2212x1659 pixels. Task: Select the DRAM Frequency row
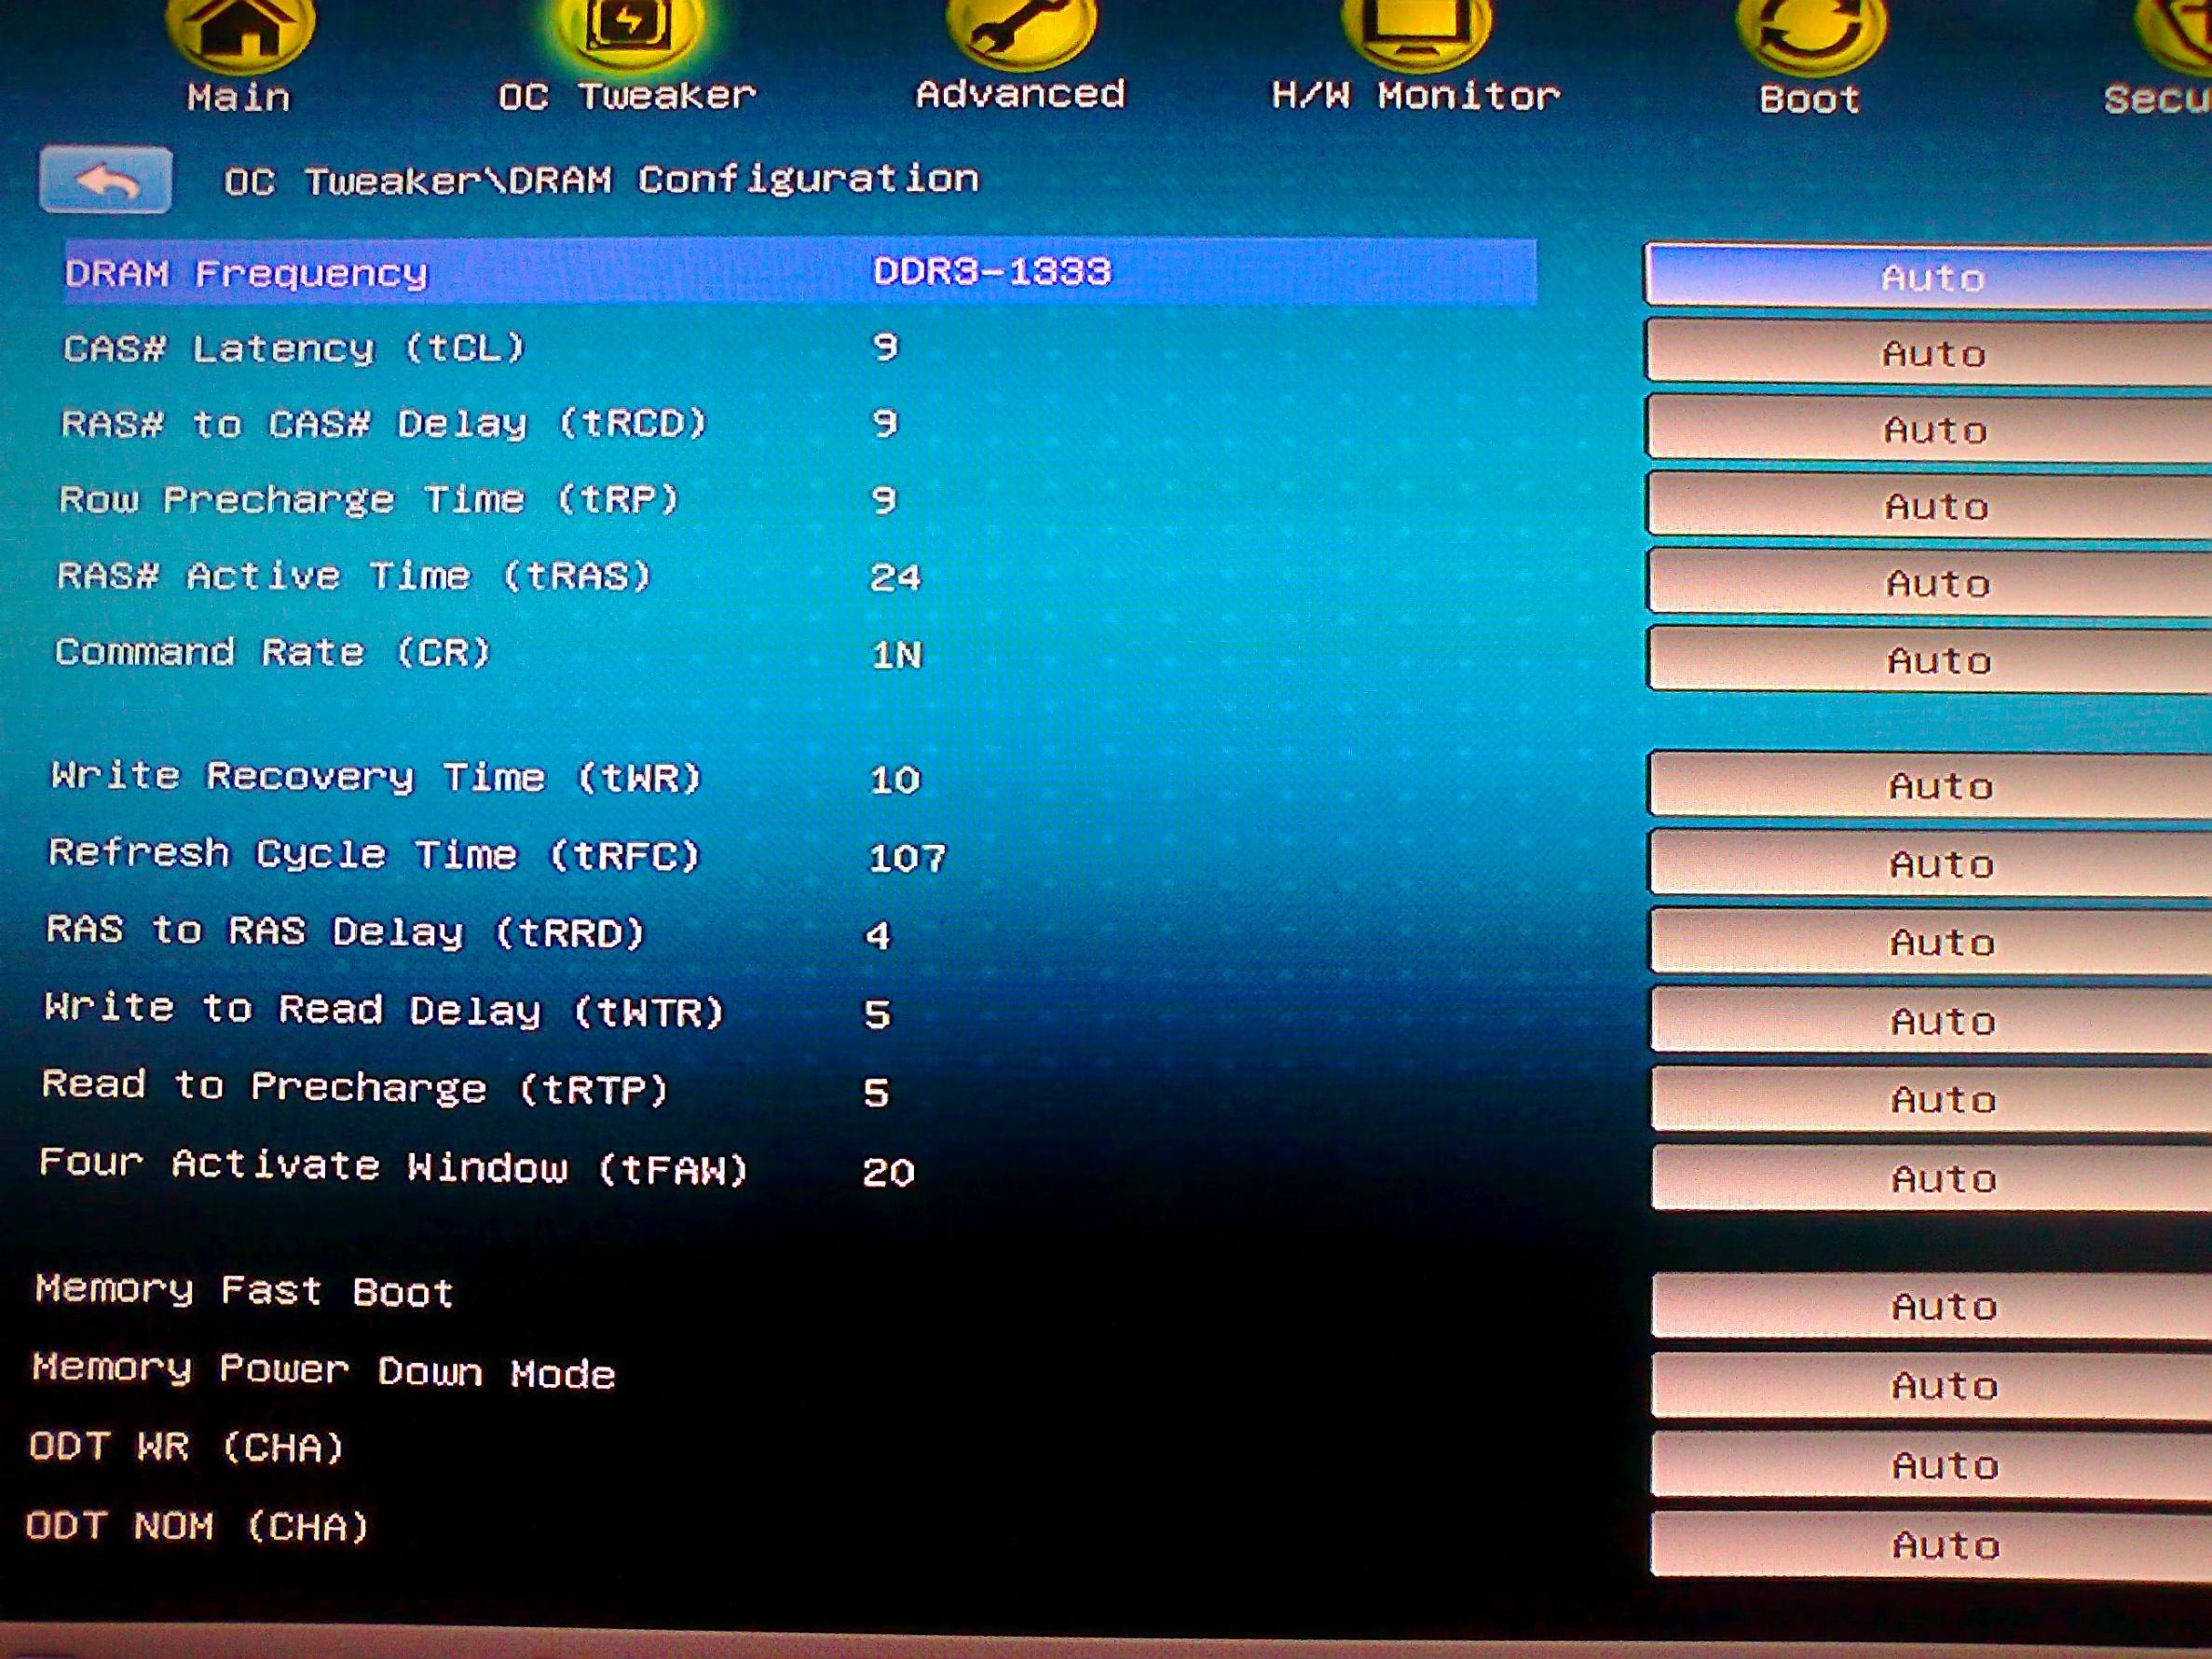(800, 272)
